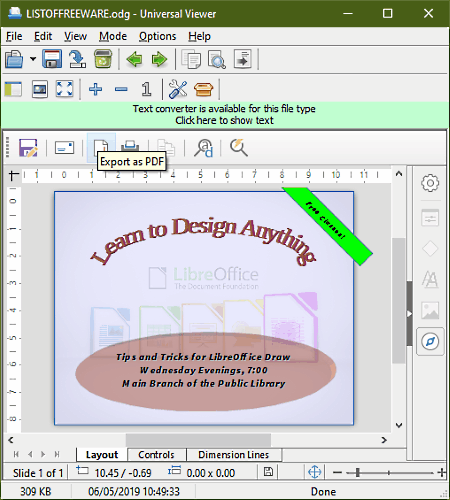Open the Options menu
The width and height of the screenshot is (450, 500).
(x=157, y=36)
